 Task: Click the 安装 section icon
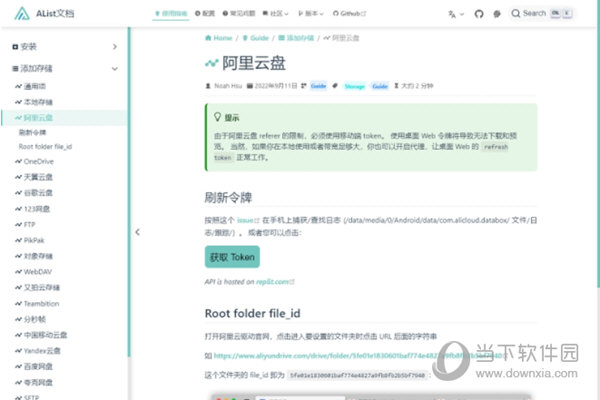(x=15, y=47)
